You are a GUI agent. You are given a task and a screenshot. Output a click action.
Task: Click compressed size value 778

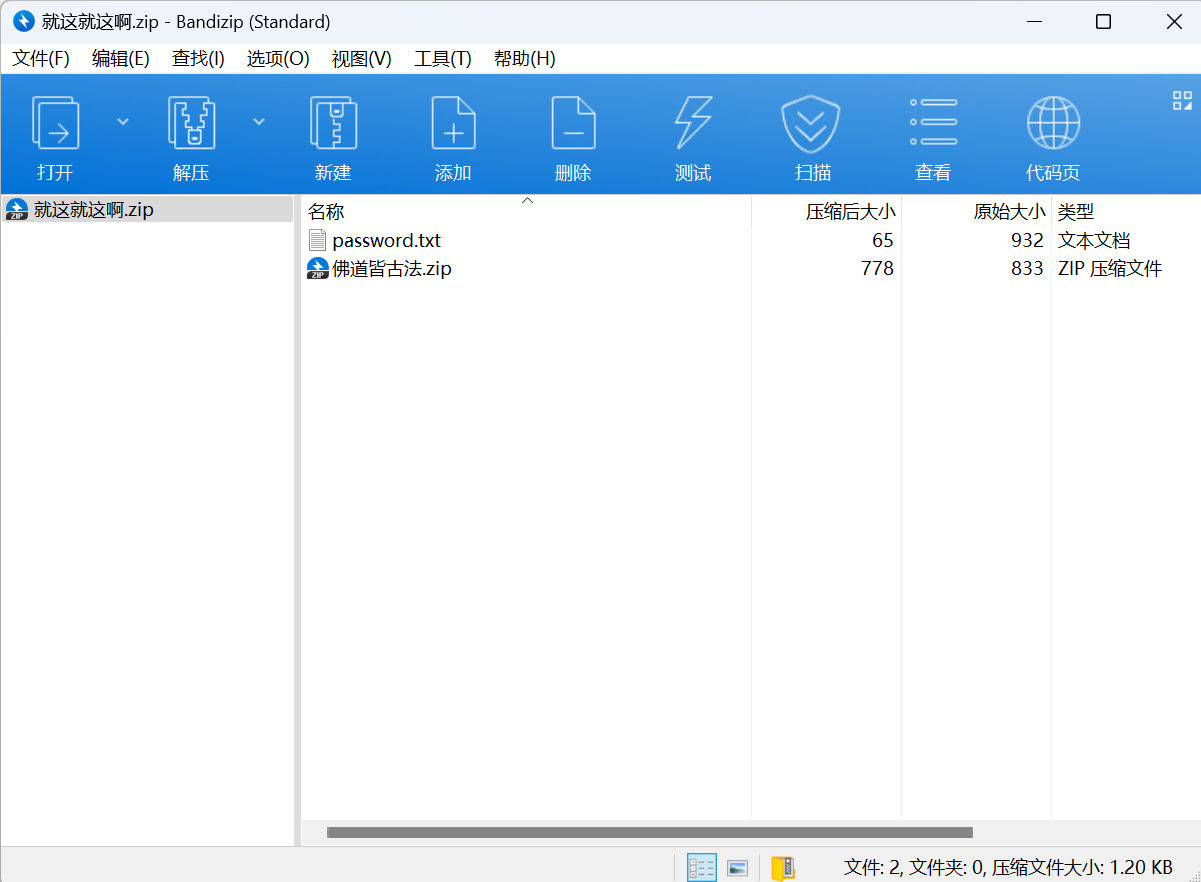click(x=877, y=268)
